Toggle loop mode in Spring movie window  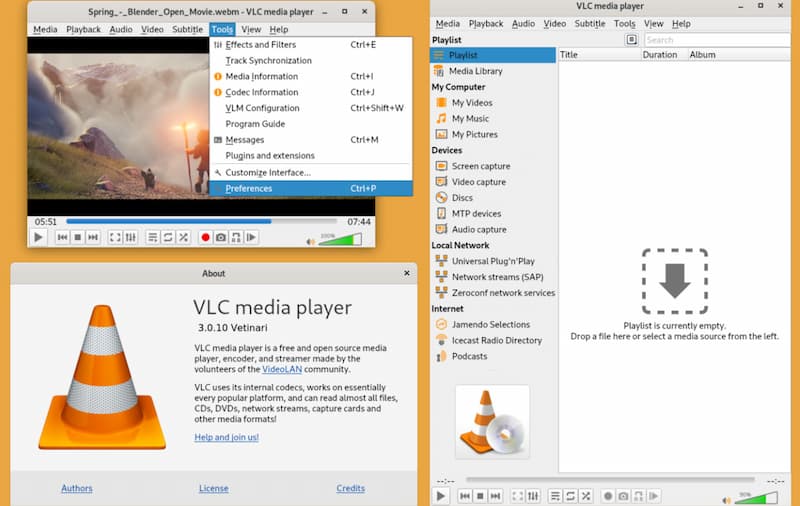(x=168, y=237)
